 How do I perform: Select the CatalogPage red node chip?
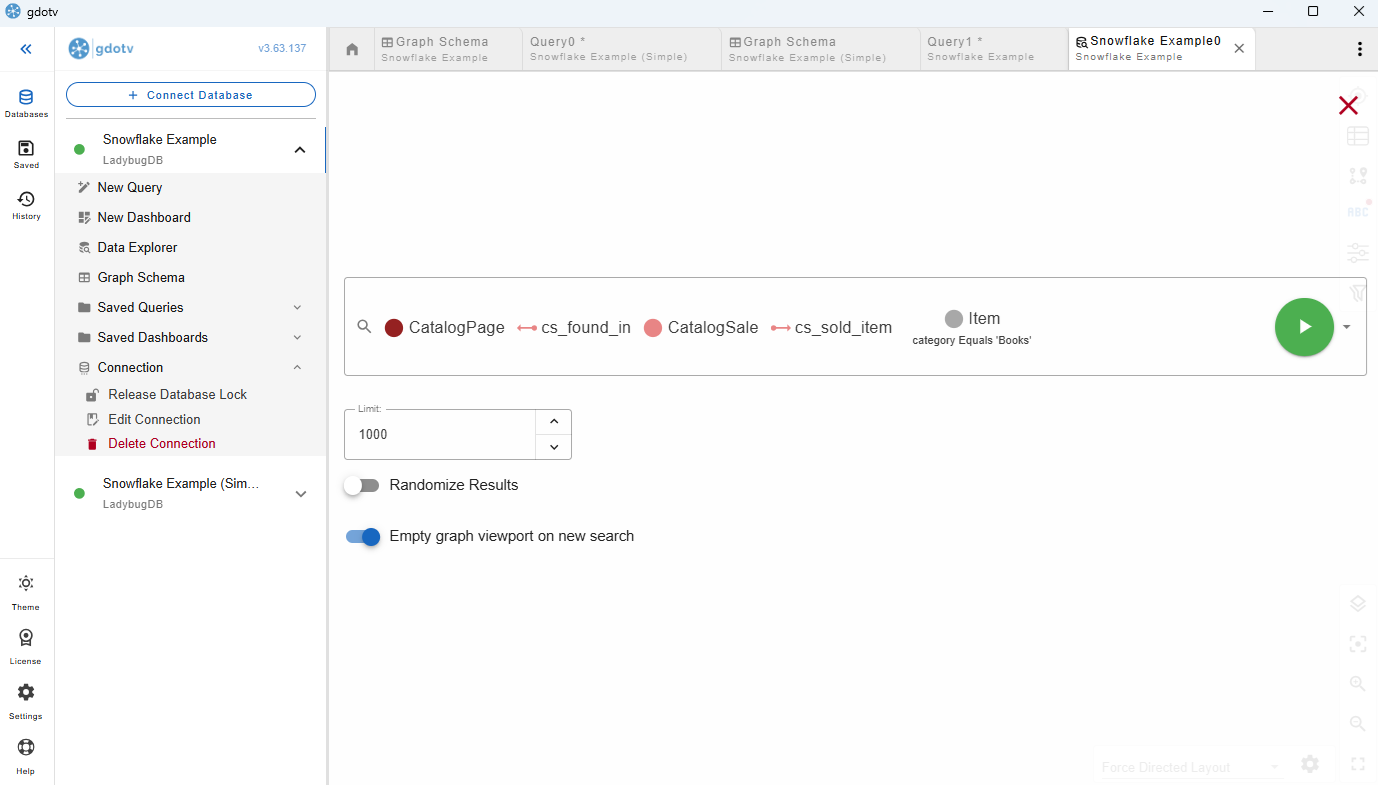445,327
